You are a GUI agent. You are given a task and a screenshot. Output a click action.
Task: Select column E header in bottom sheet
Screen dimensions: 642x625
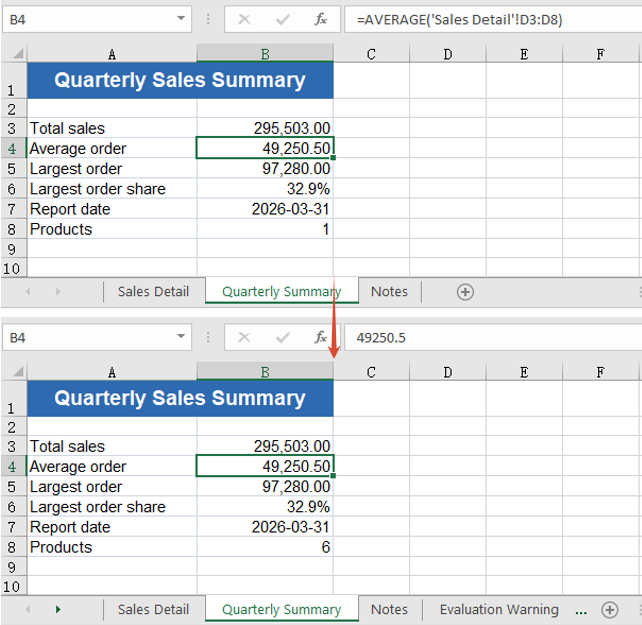[524, 372]
